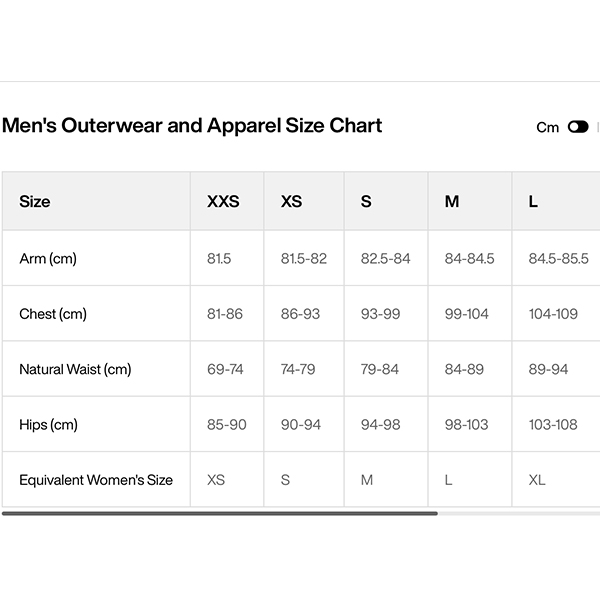Click the Men's Outerwear and Apparel Size Chart heading

point(192,125)
